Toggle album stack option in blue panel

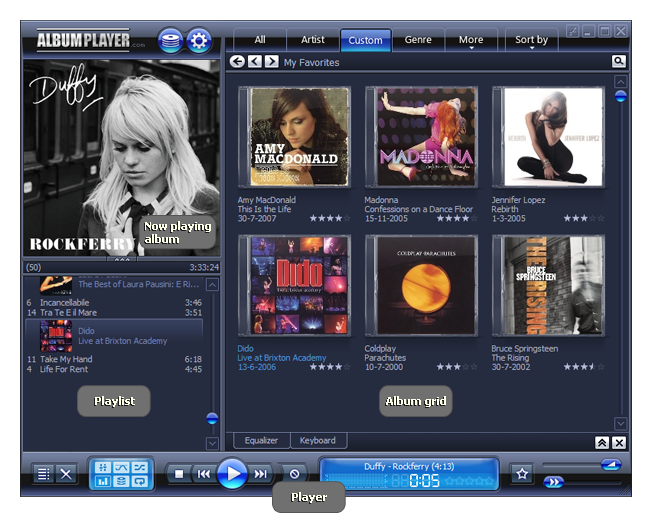point(121,481)
